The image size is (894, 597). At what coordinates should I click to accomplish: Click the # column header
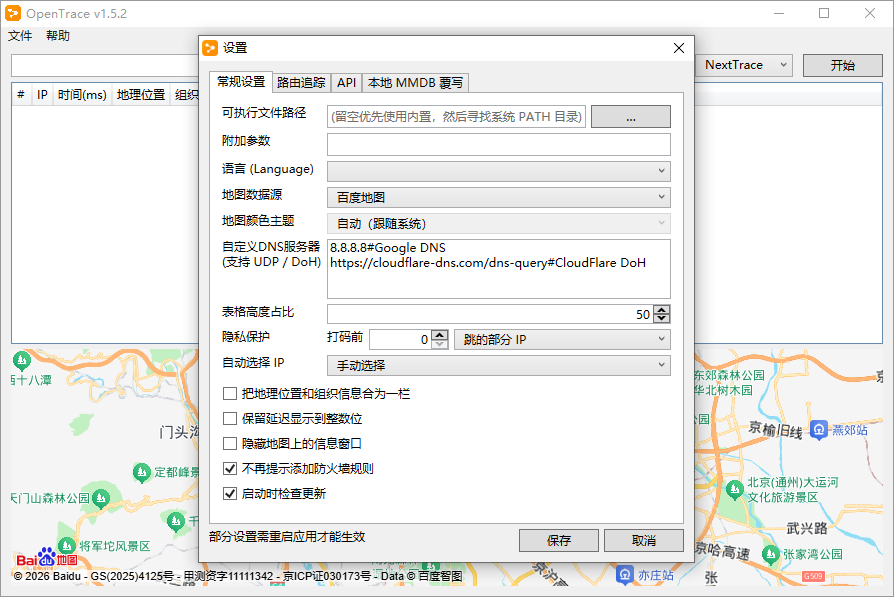coord(21,95)
